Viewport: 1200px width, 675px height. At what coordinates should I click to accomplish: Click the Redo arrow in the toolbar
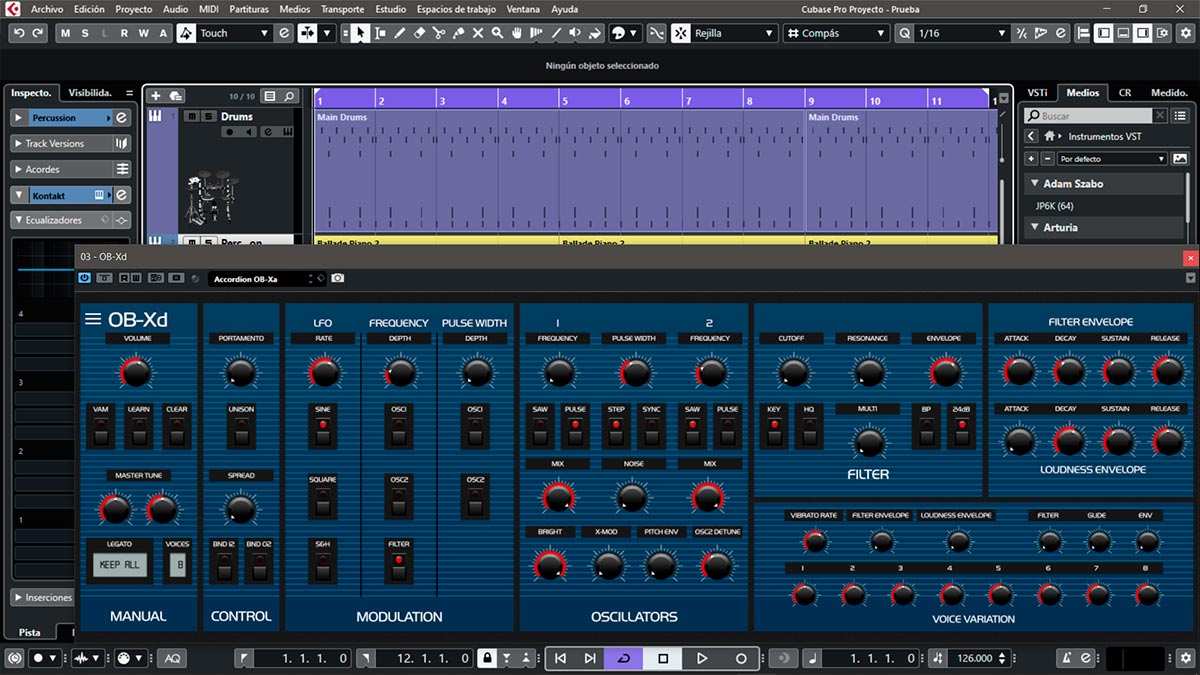click(38, 33)
